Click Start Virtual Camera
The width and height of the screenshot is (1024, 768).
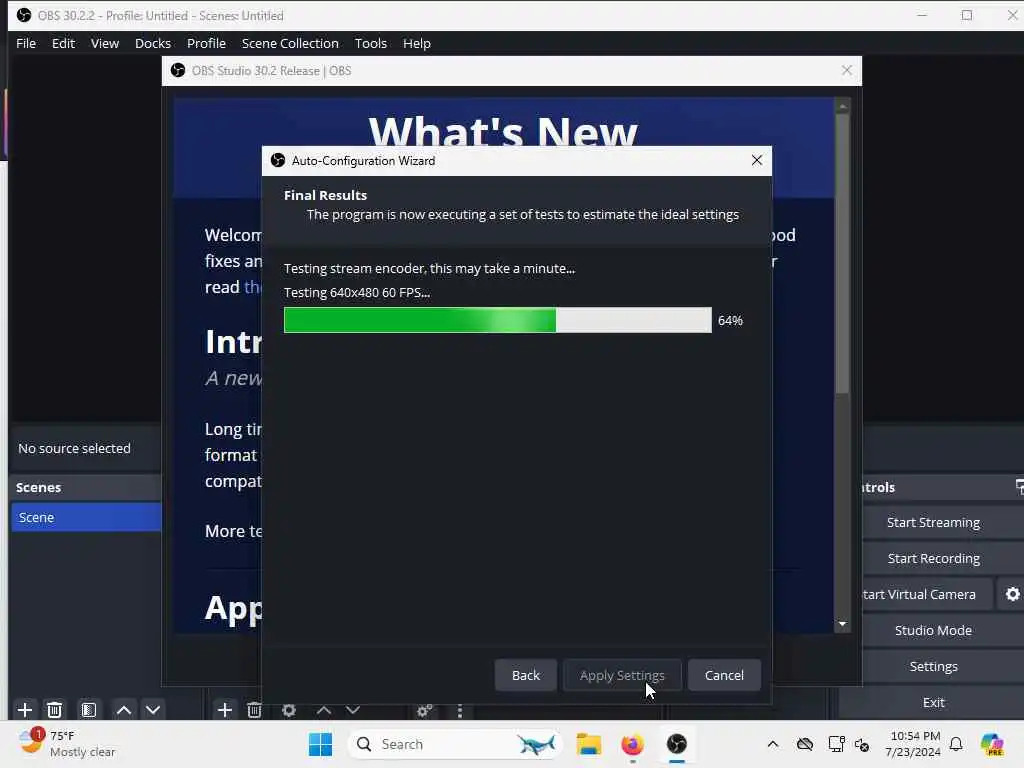coord(927,594)
